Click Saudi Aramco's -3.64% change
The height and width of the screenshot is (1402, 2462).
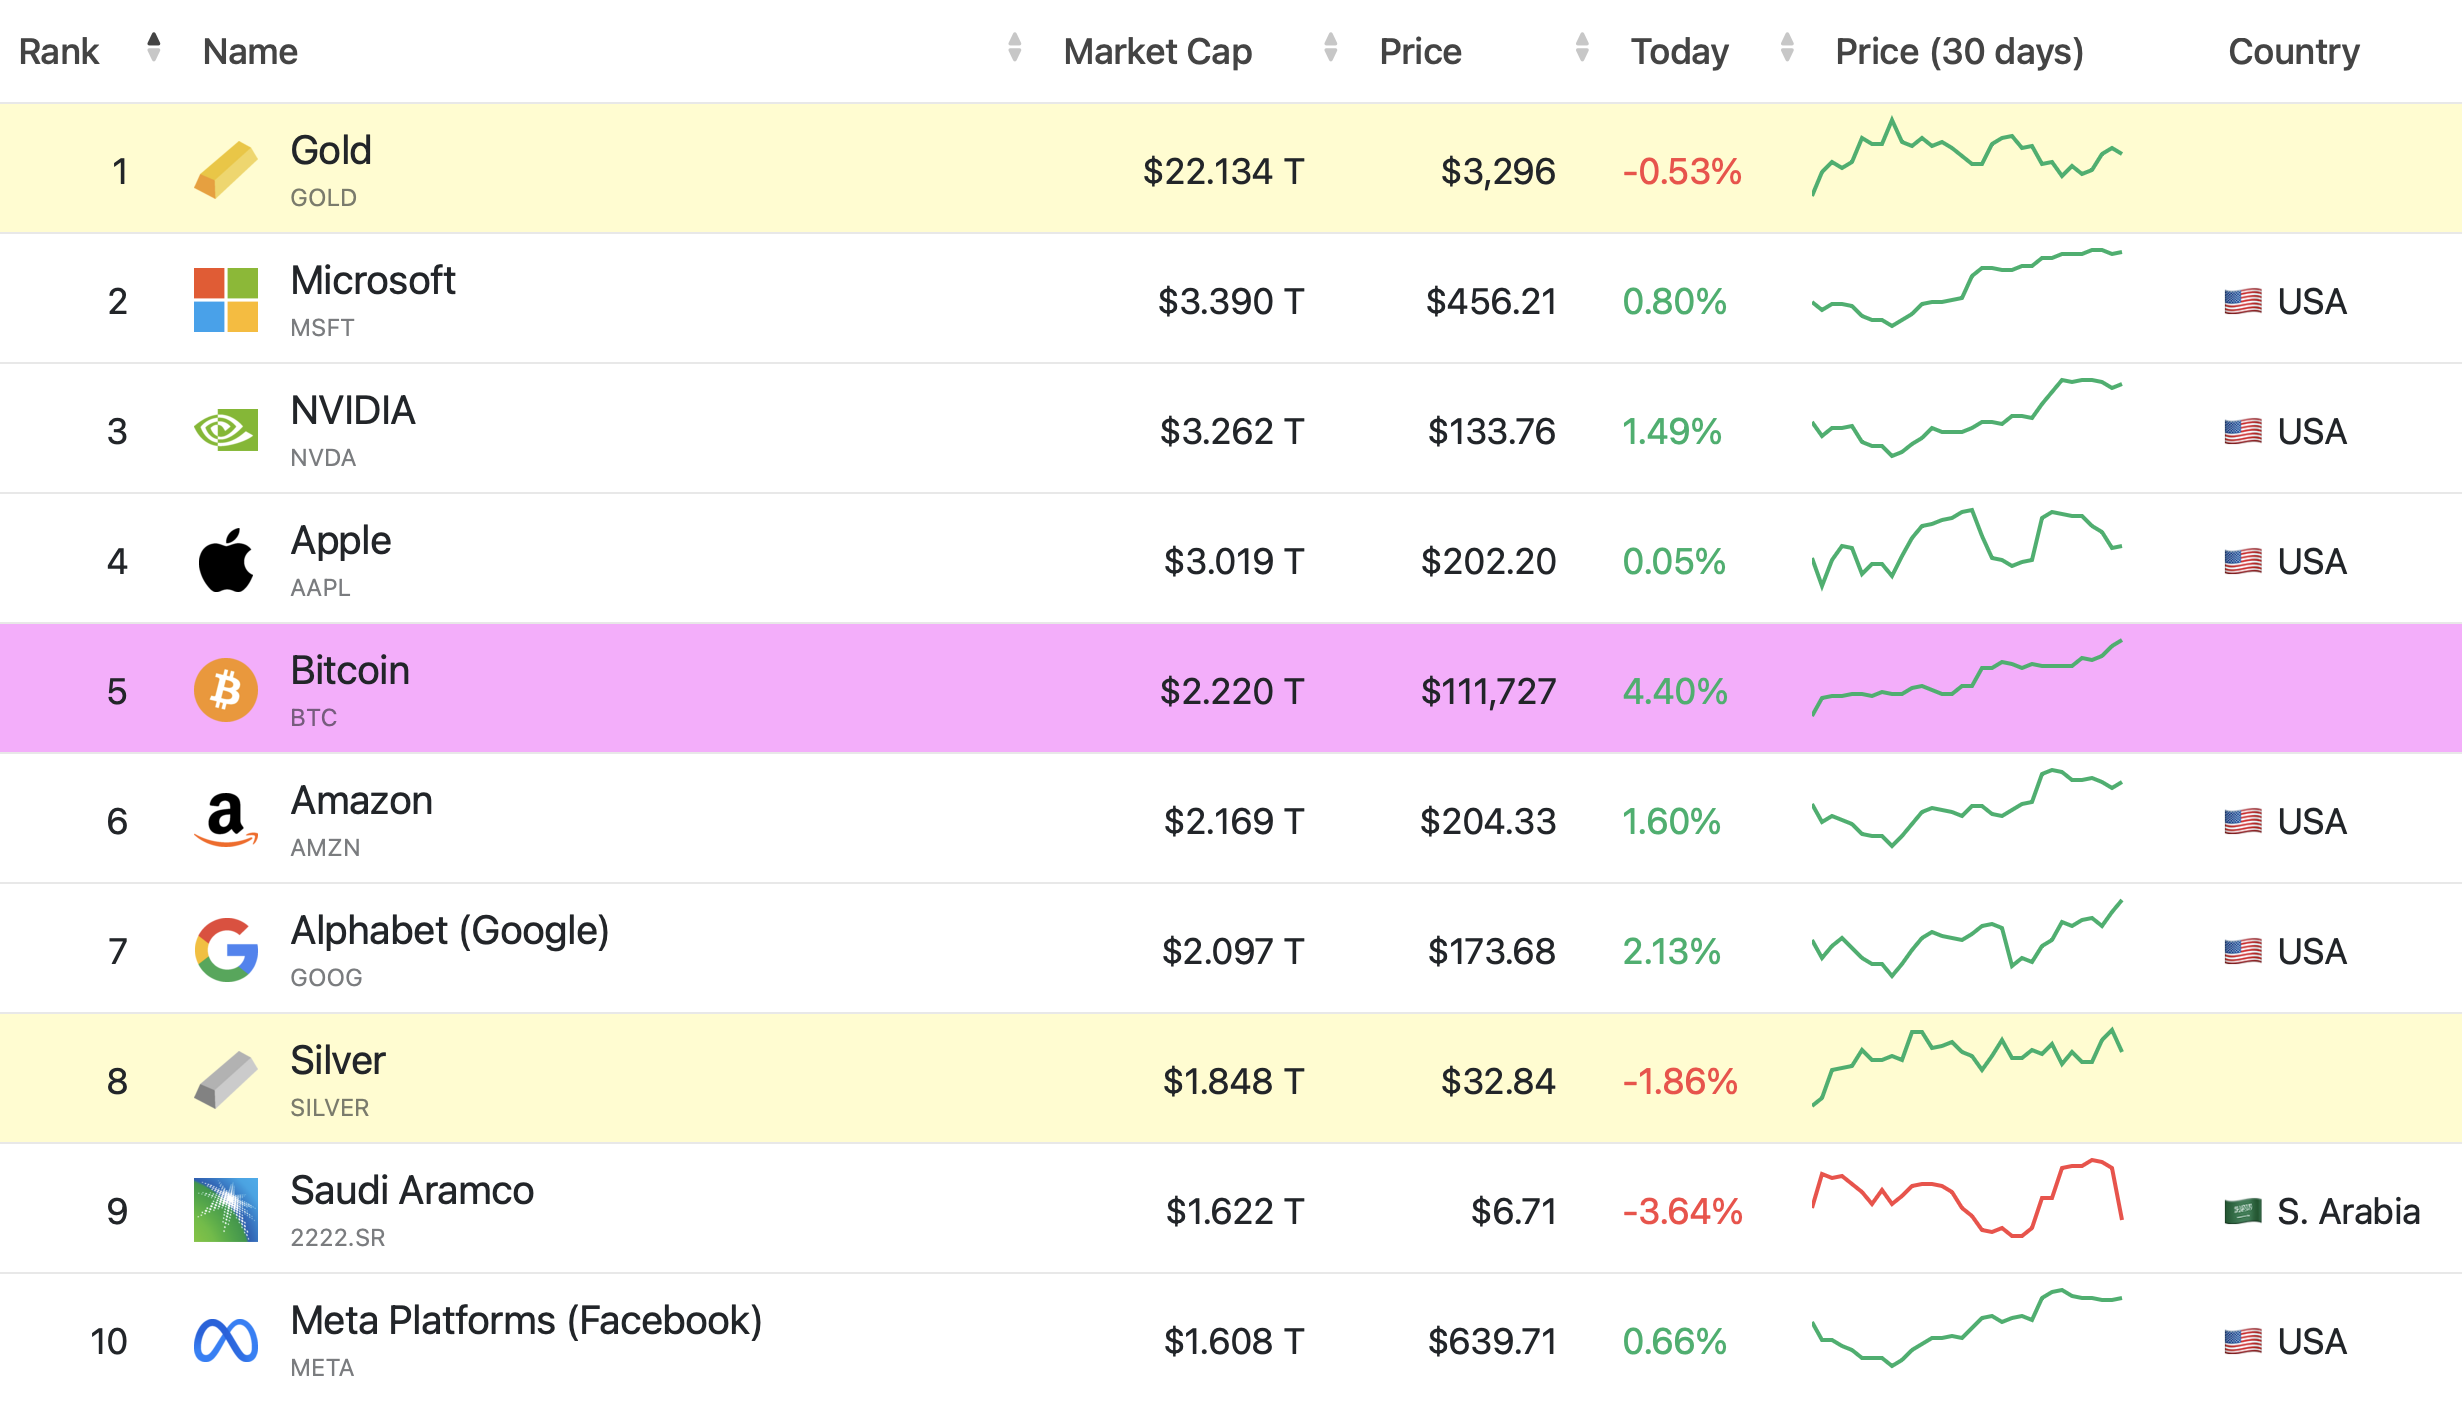[x=1682, y=1211]
